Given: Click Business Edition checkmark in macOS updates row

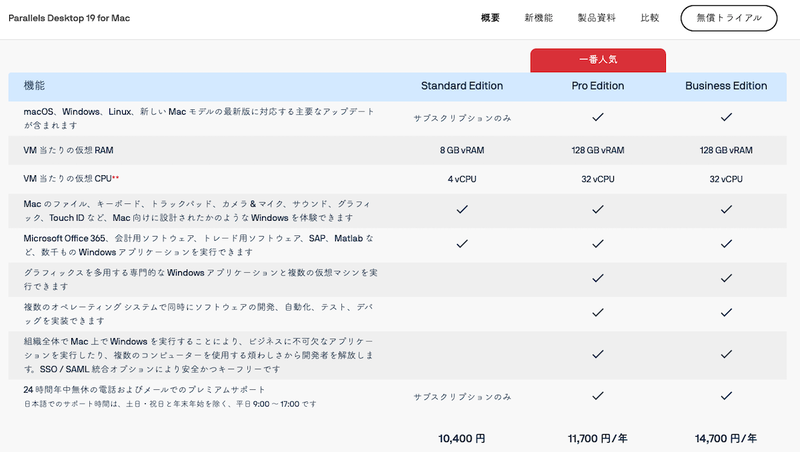Looking at the screenshot, I should point(726,117).
